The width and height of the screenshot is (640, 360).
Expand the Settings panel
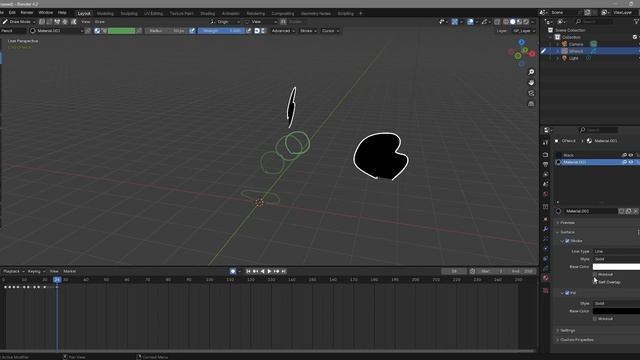pyautogui.click(x=567, y=331)
